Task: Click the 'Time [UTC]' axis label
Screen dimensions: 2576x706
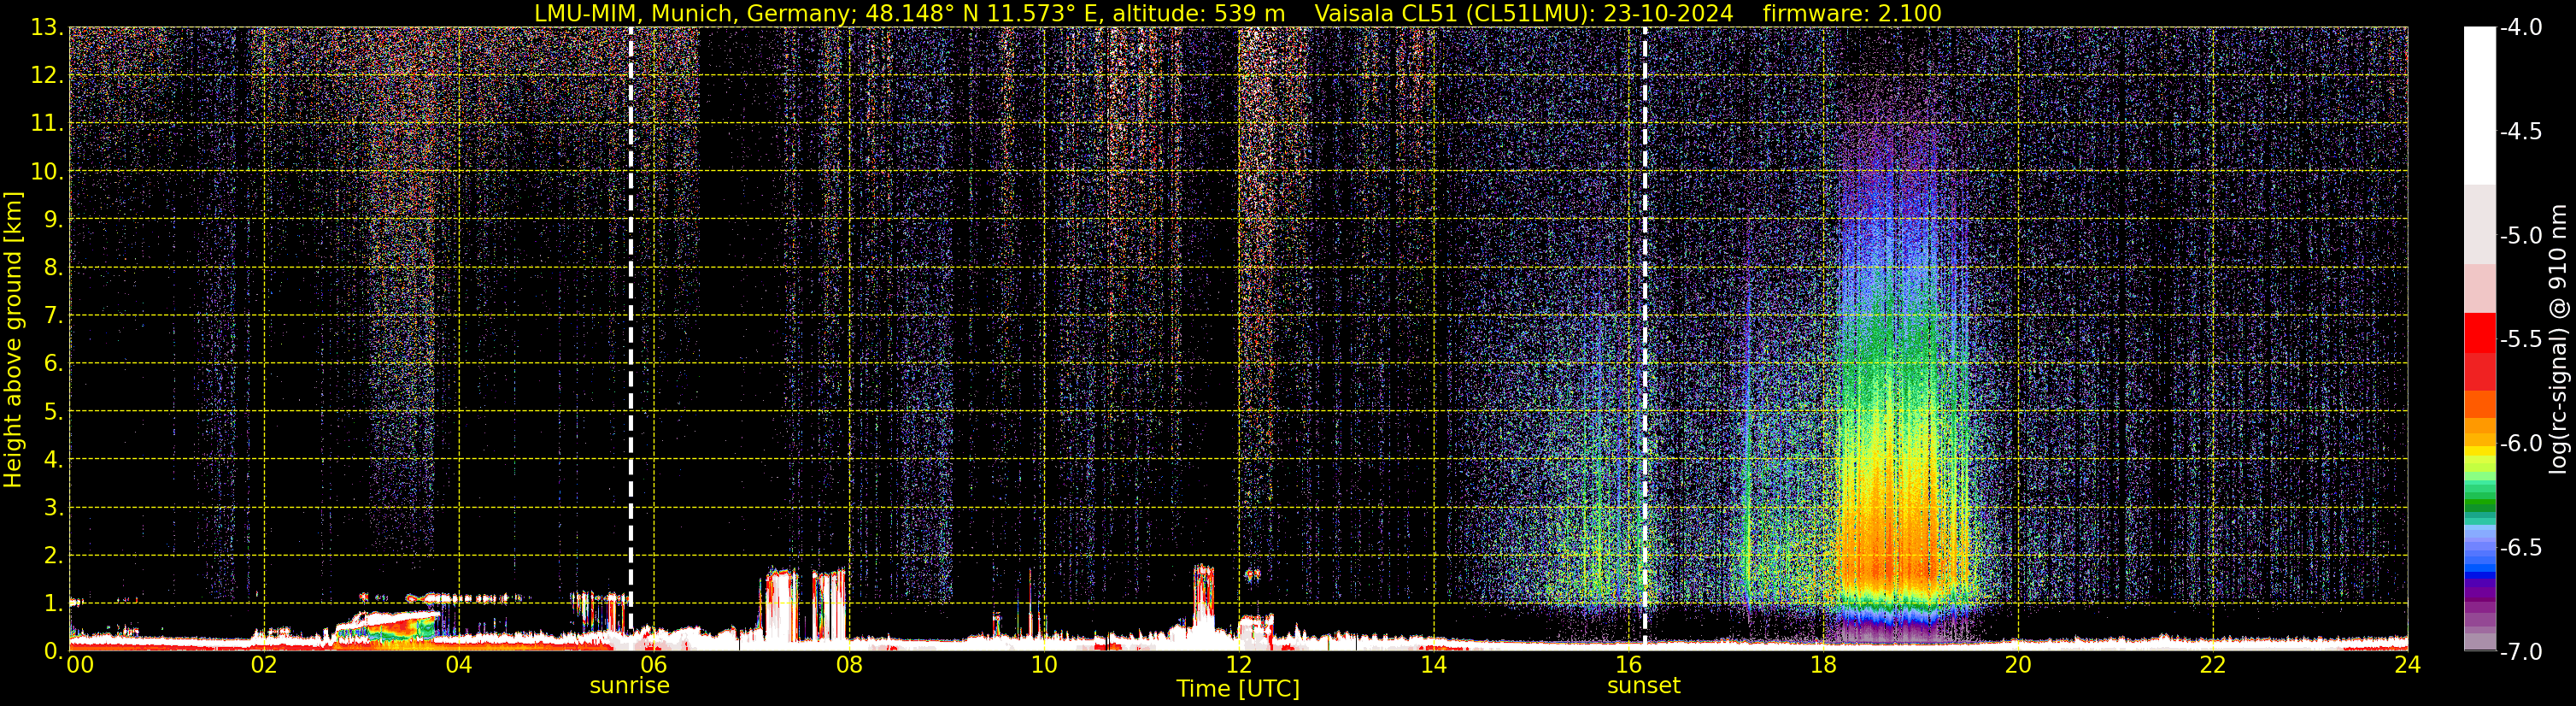Action: (x=1238, y=689)
